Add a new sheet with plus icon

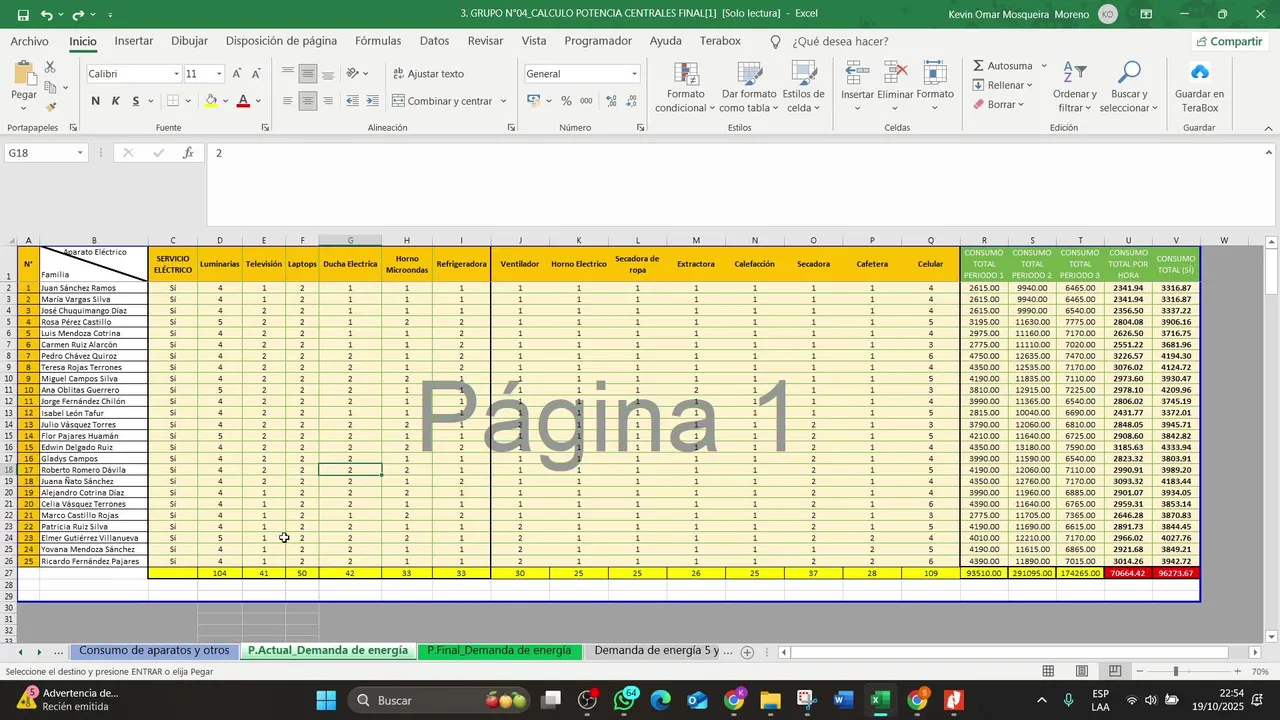coord(747,652)
